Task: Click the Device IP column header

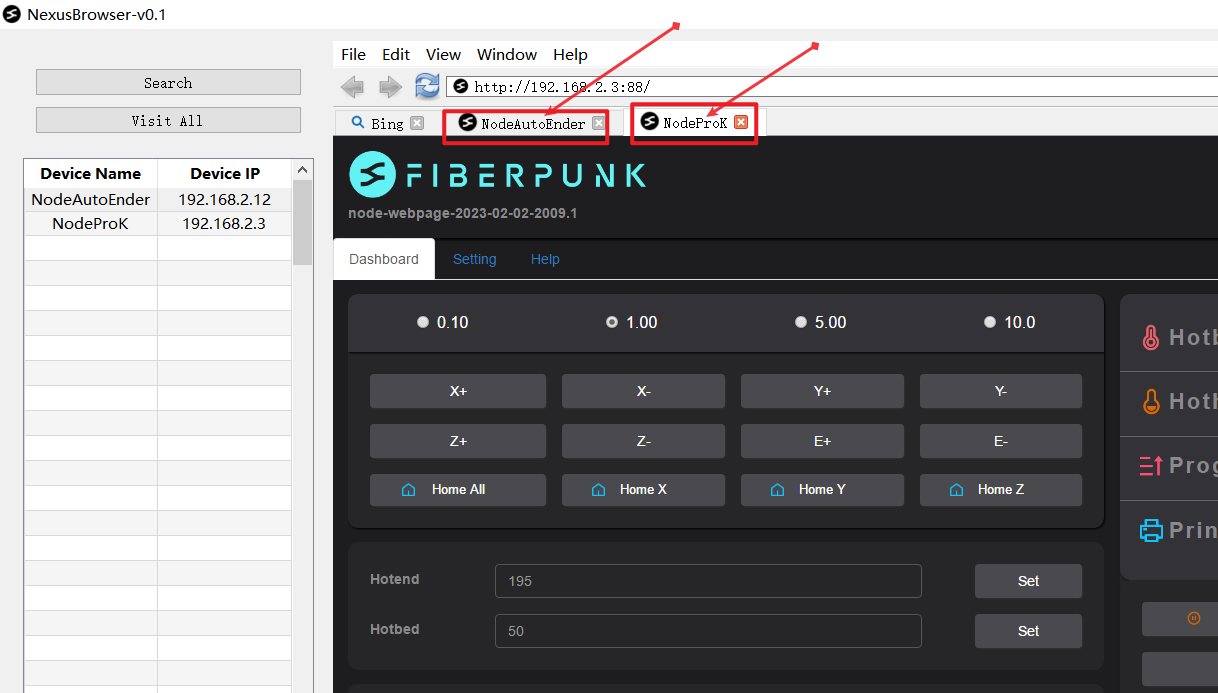Action: click(225, 173)
